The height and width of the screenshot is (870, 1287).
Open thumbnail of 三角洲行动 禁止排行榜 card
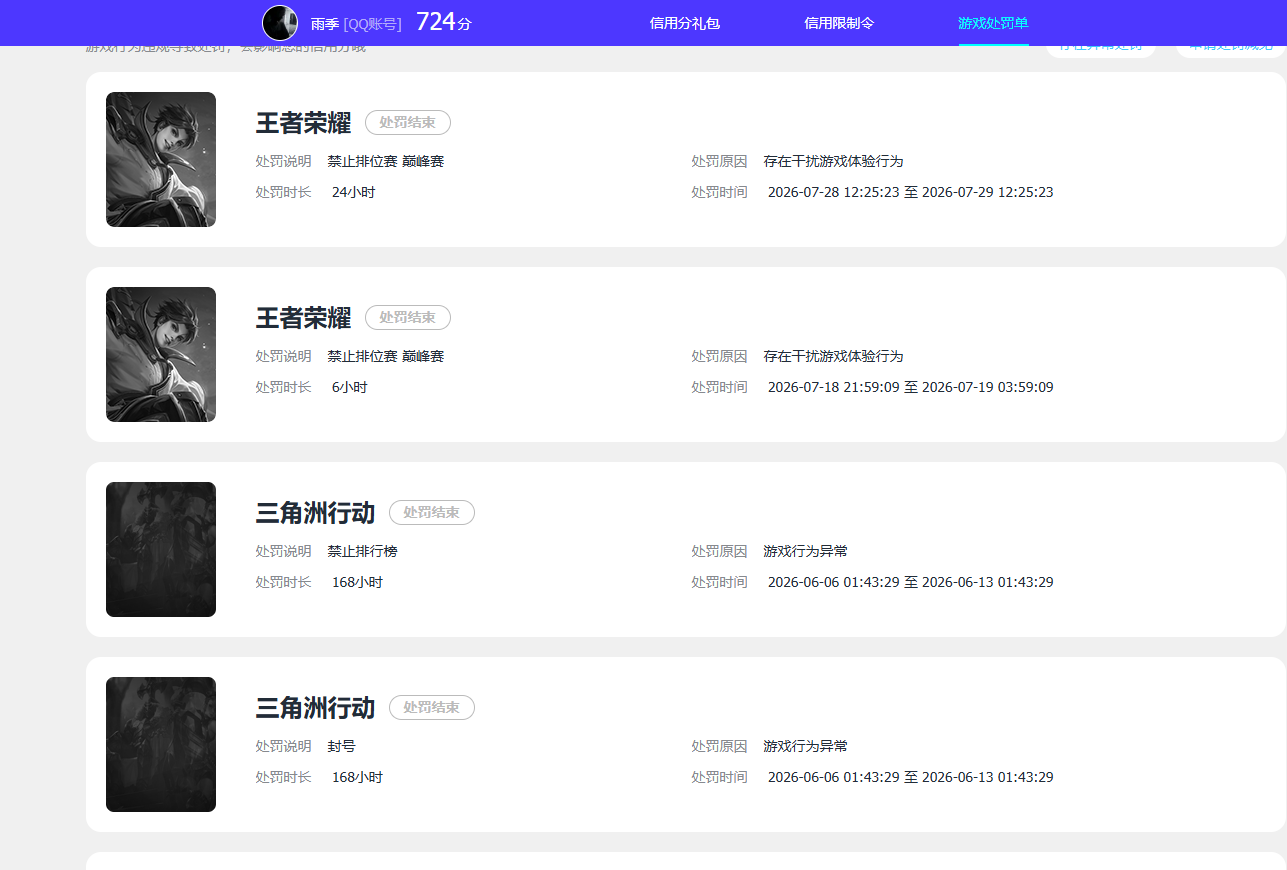coord(161,550)
